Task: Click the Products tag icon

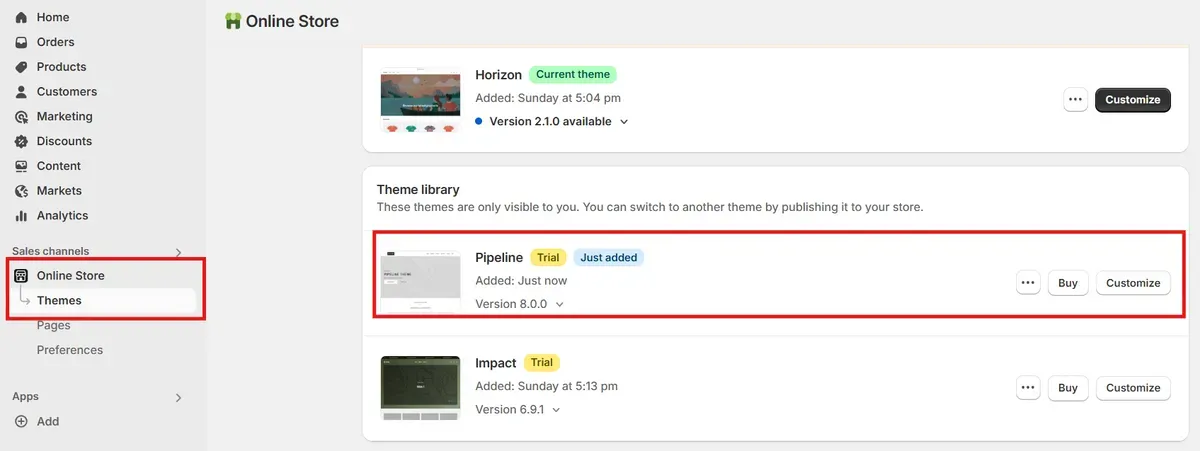Action: [x=21, y=67]
